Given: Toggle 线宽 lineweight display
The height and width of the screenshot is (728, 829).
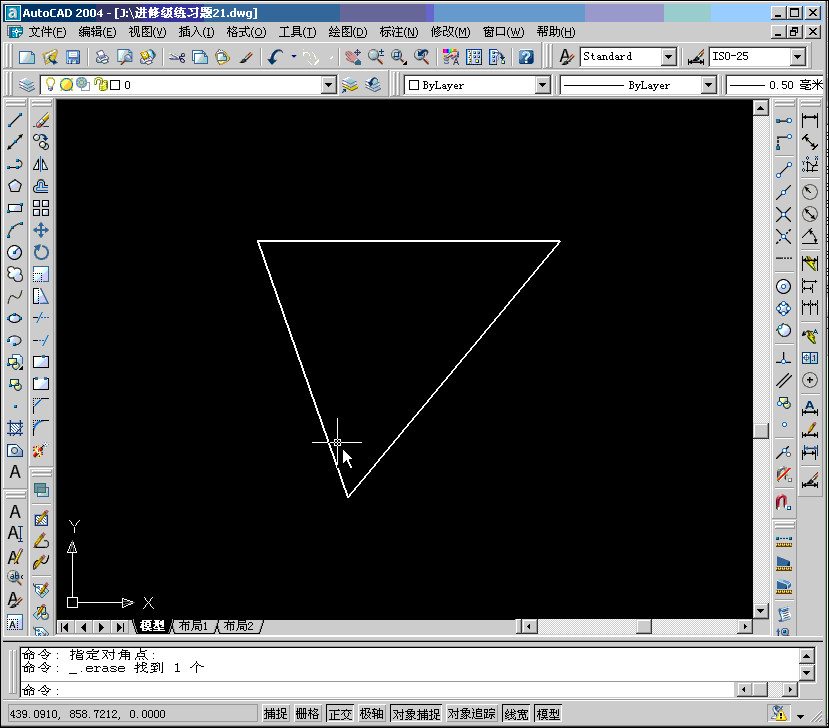Looking at the screenshot, I should (516, 714).
